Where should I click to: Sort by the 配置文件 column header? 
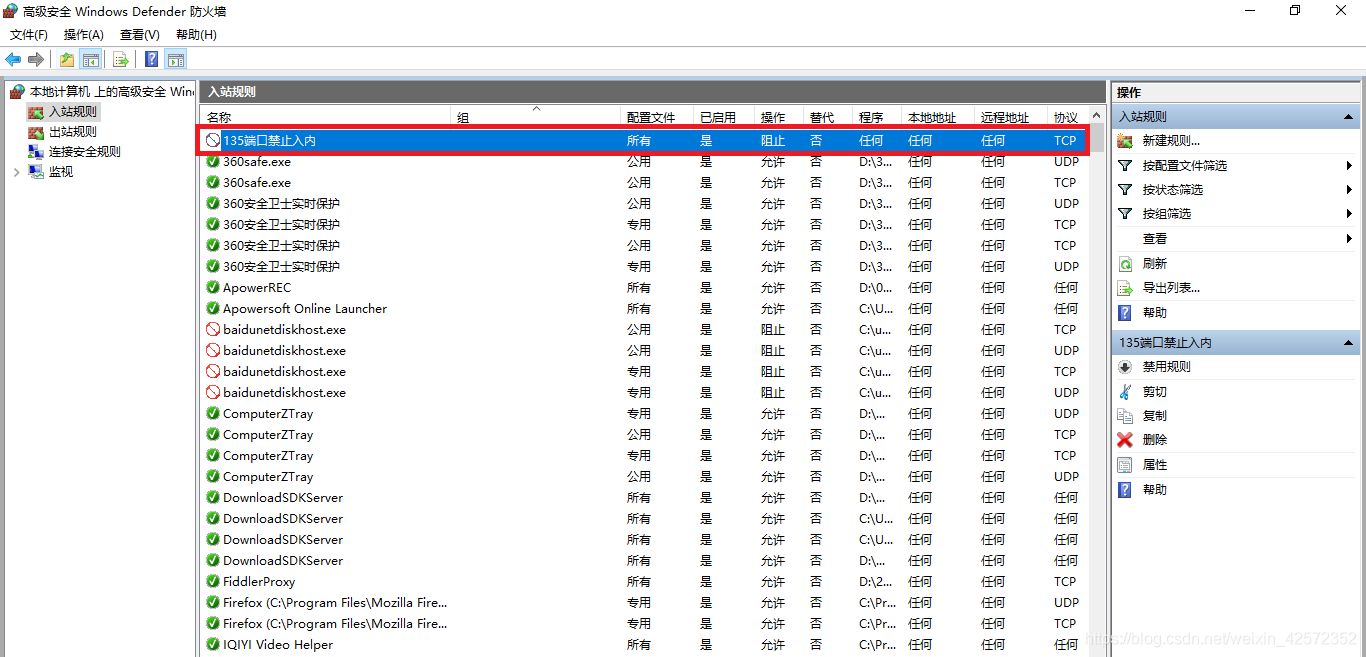click(x=656, y=117)
